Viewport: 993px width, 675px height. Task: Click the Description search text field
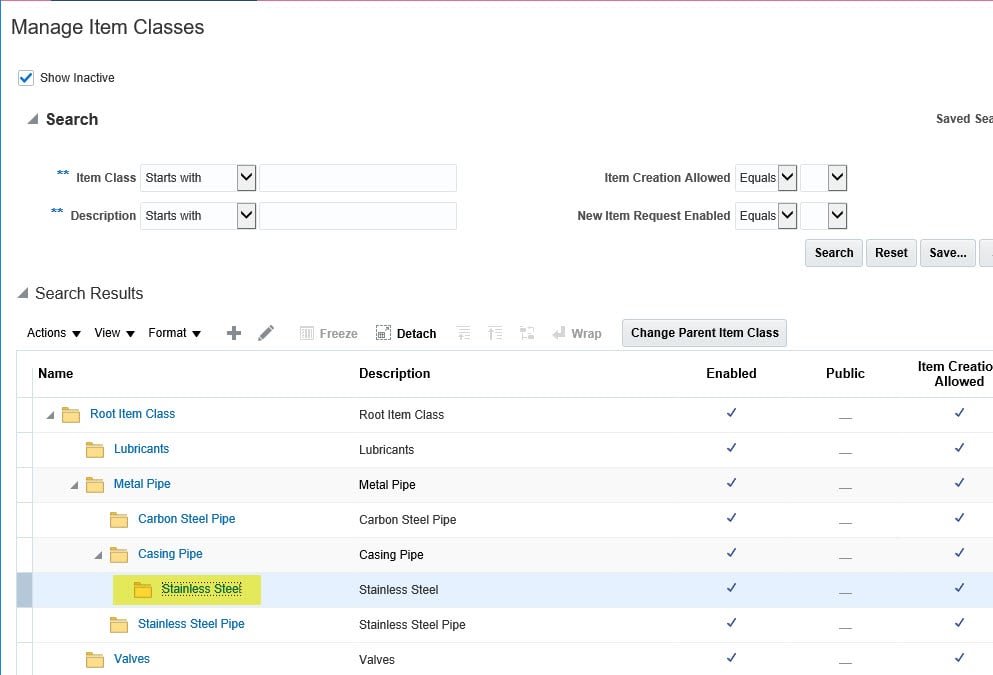point(358,216)
